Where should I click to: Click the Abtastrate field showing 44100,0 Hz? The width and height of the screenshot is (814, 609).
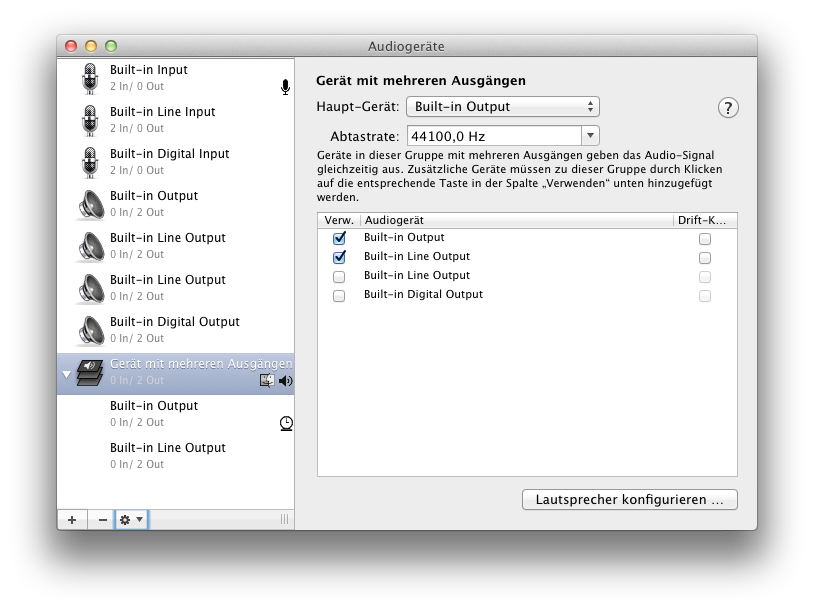(494, 136)
